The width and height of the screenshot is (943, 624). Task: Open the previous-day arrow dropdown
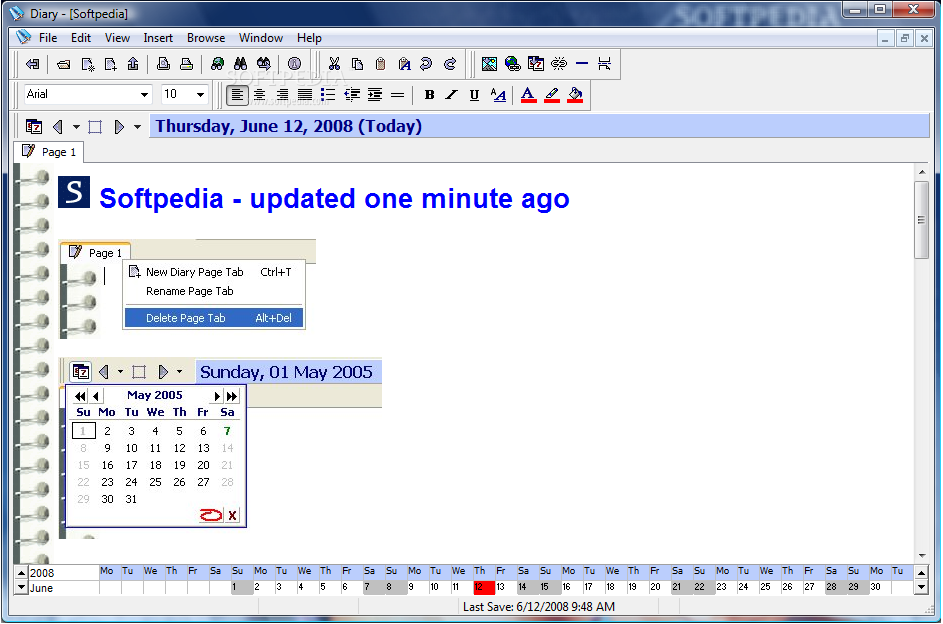tap(76, 127)
